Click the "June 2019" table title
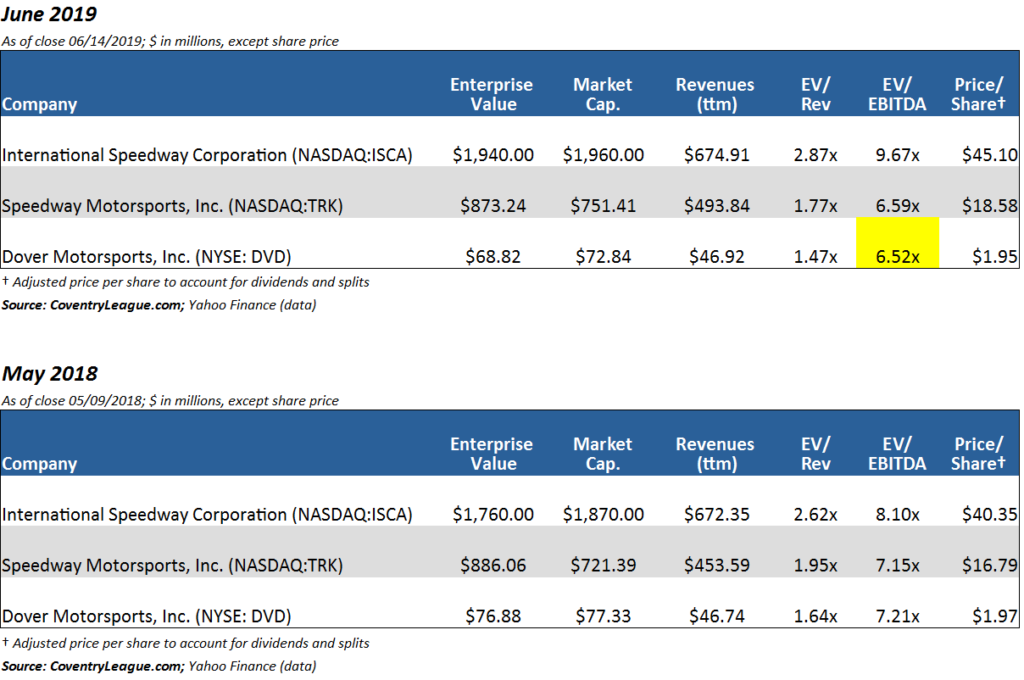Image resolution: width=1024 pixels, height=680 pixels. (x=49, y=14)
